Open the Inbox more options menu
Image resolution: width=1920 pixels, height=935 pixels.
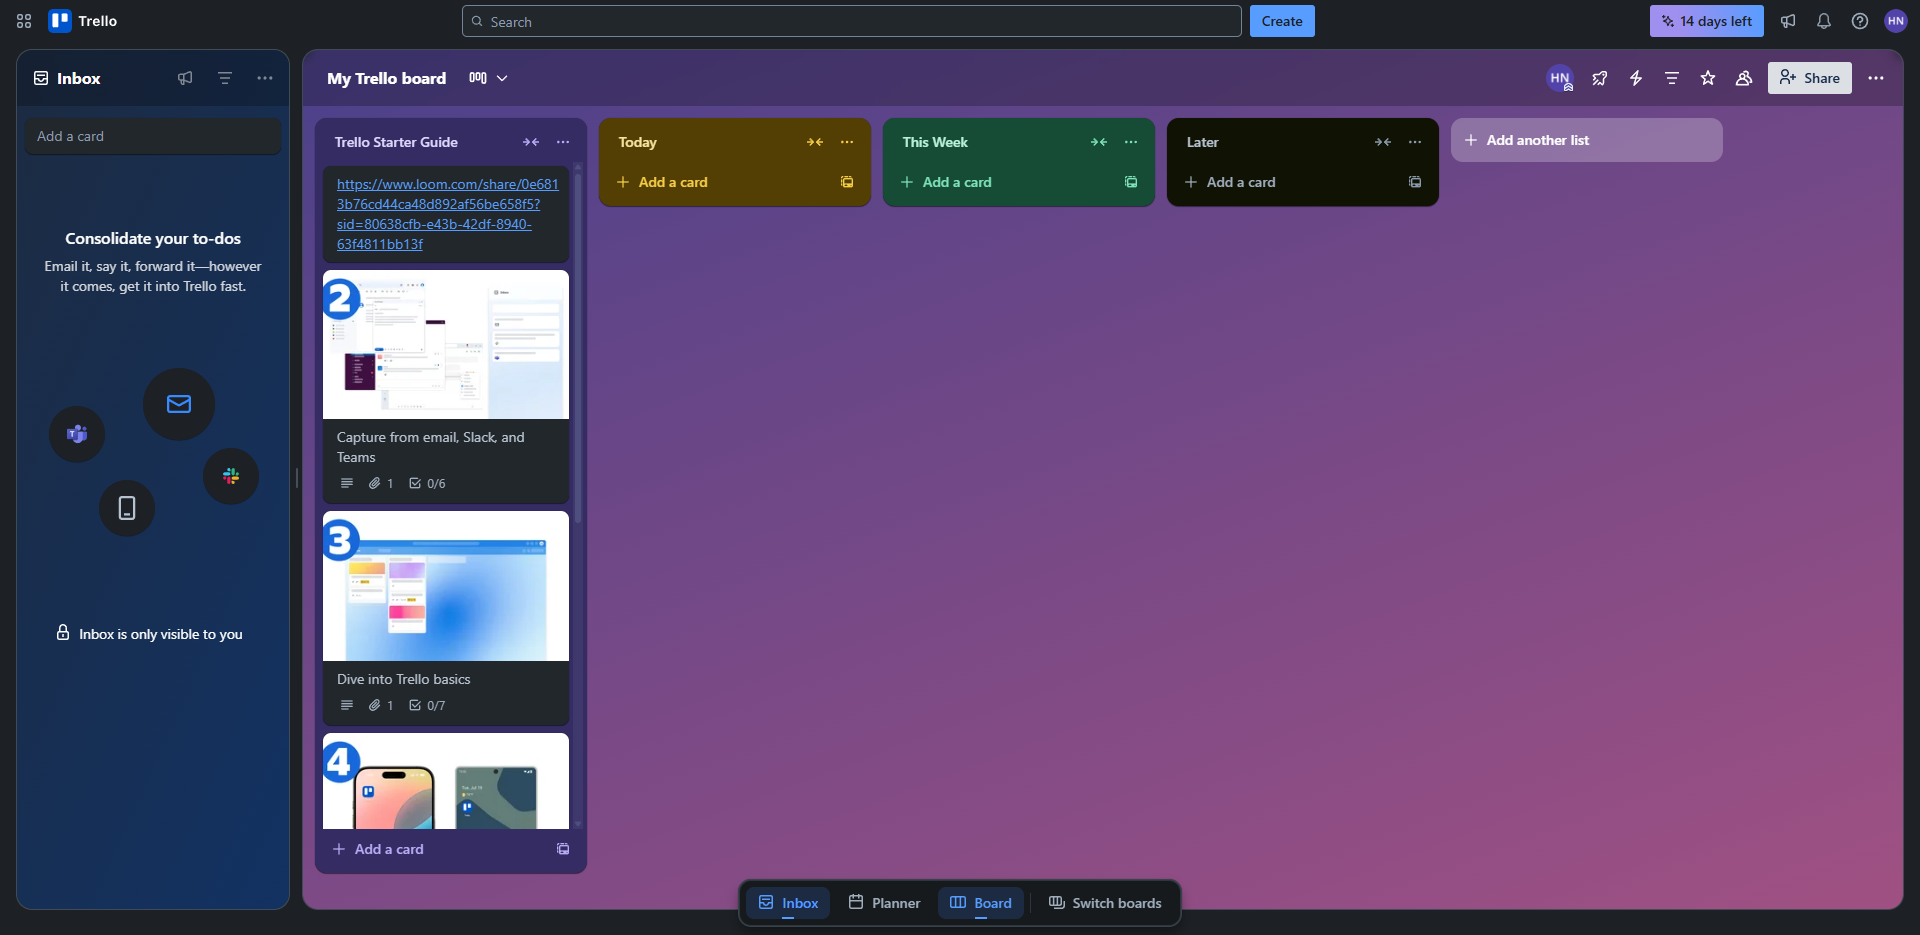pyautogui.click(x=265, y=78)
